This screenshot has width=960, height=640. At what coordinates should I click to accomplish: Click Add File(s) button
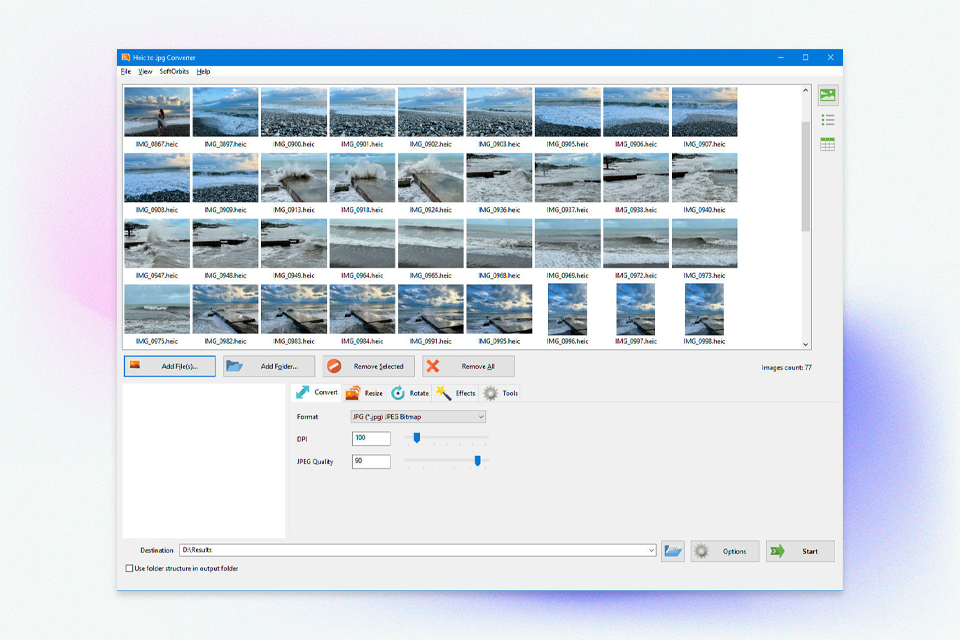point(170,366)
